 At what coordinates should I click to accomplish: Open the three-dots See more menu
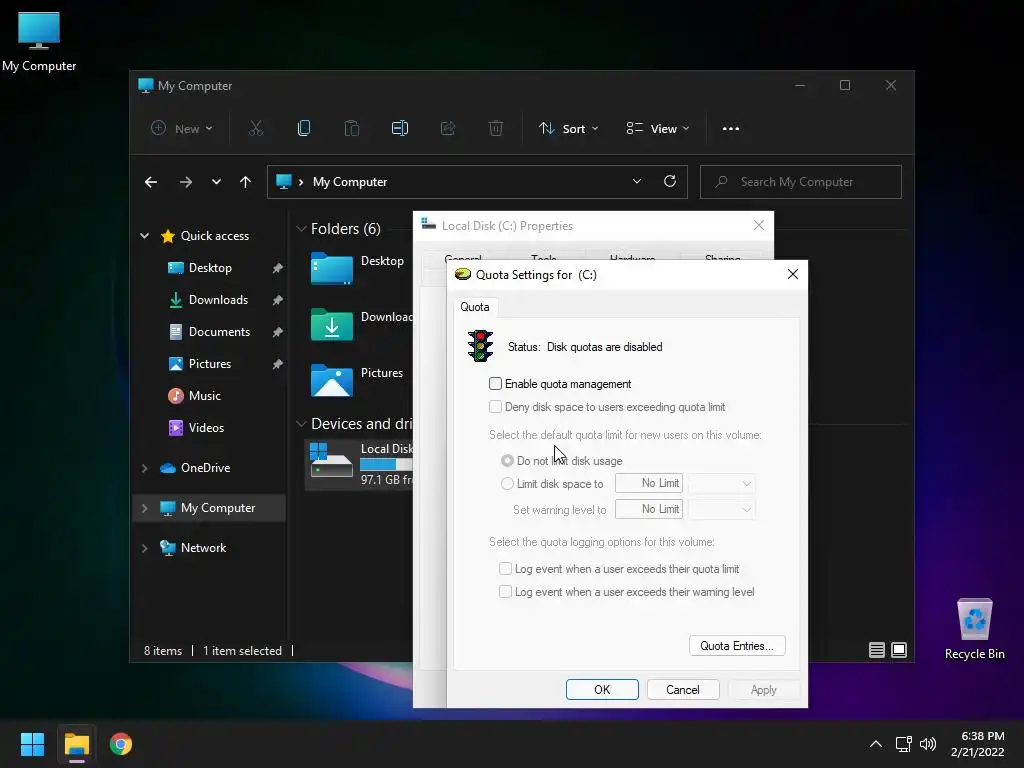(x=731, y=129)
